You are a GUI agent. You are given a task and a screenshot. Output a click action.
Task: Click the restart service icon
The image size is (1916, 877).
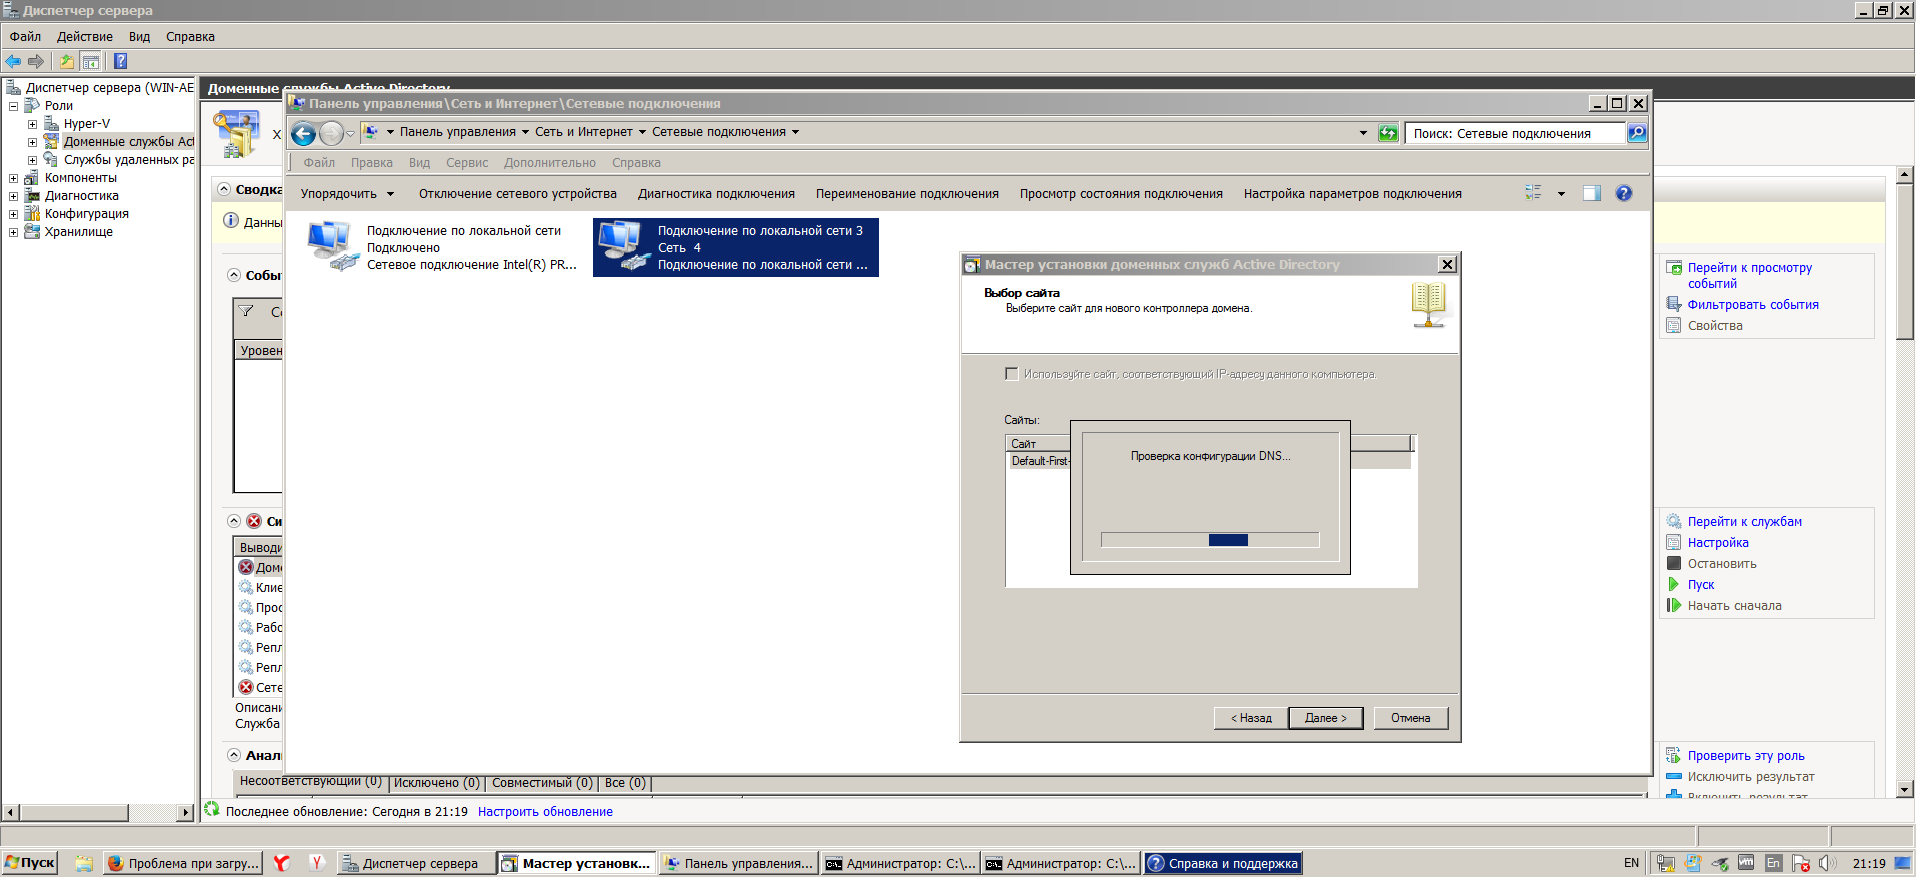click(x=1674, y=606)
